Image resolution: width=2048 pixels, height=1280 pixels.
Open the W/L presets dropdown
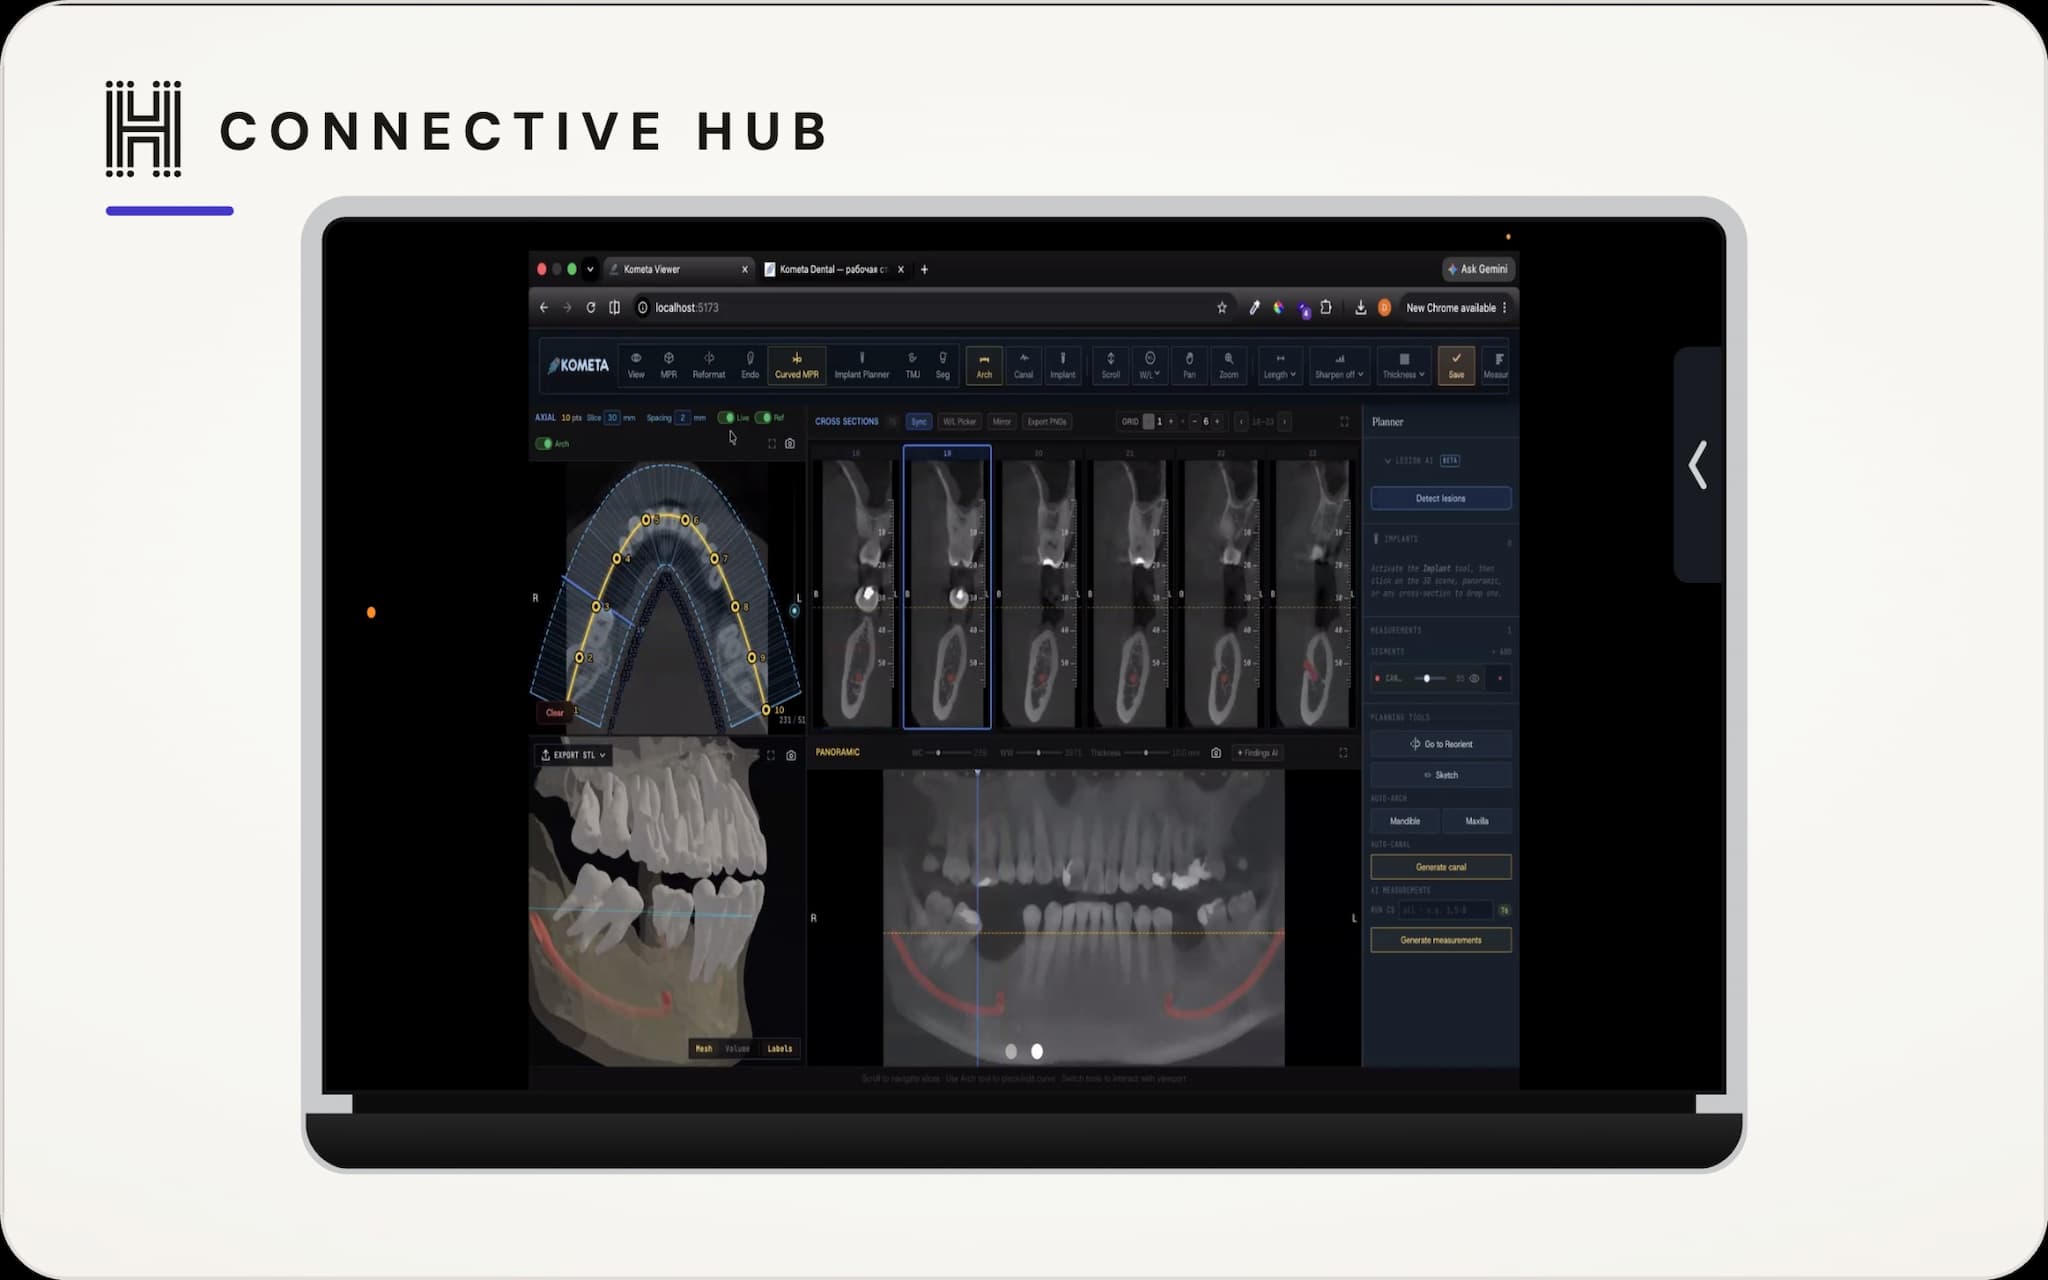(x=1150, y=365)
